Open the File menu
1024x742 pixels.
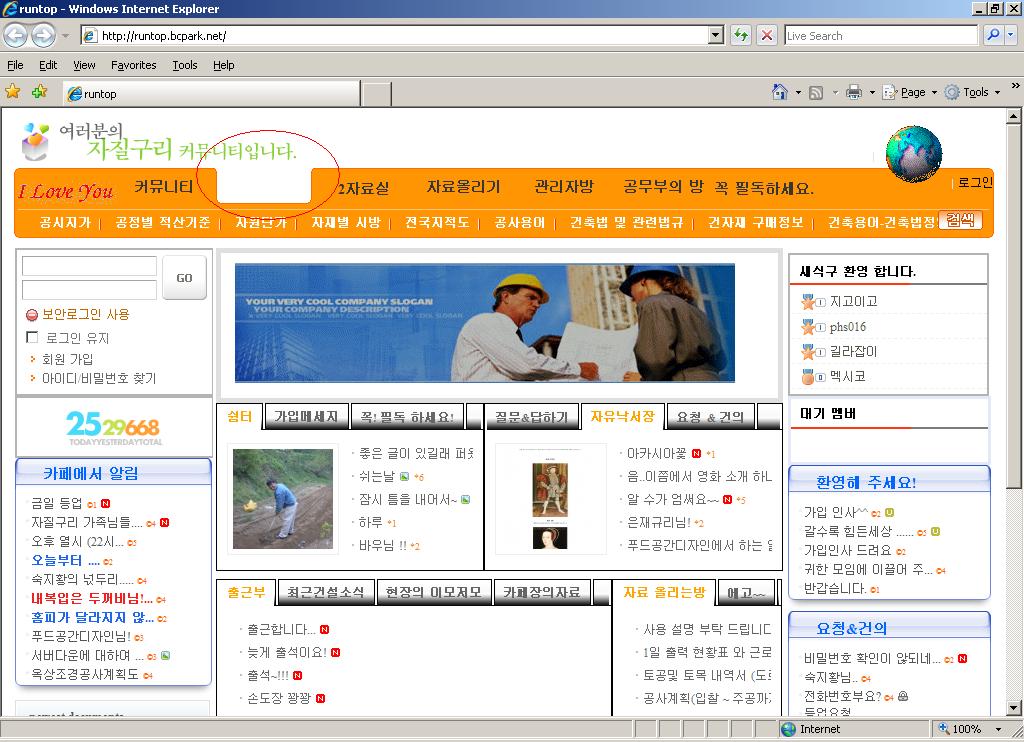click(15, 65)
